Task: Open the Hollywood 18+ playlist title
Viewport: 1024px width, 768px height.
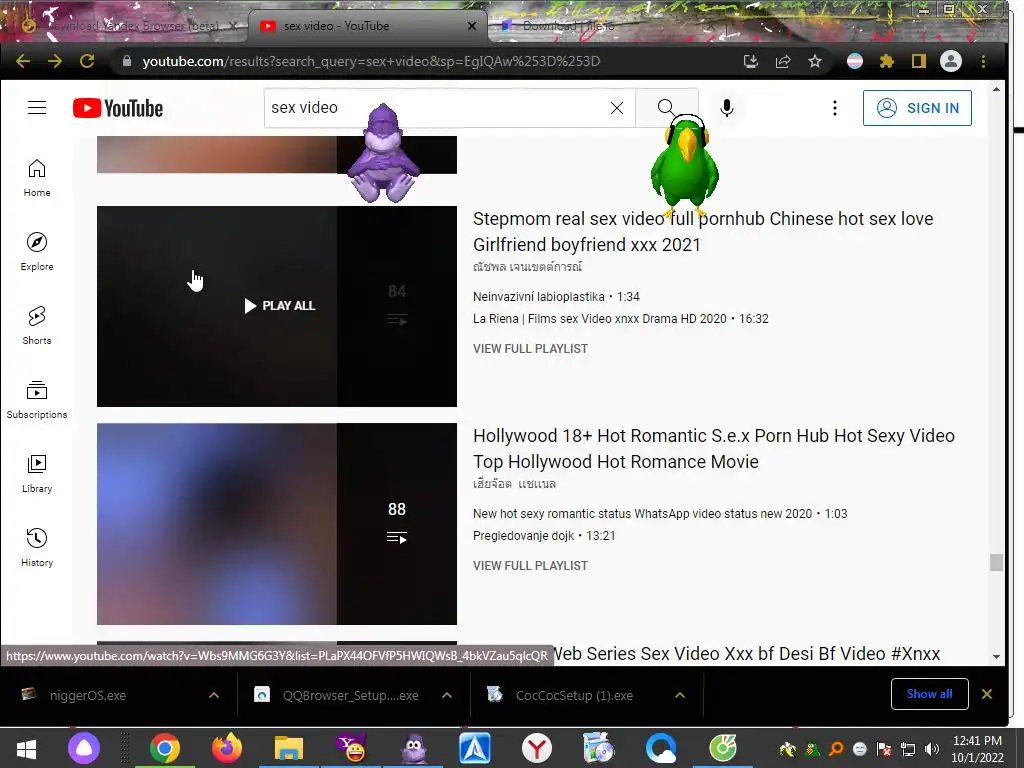Action: click(x=714, y=449)
